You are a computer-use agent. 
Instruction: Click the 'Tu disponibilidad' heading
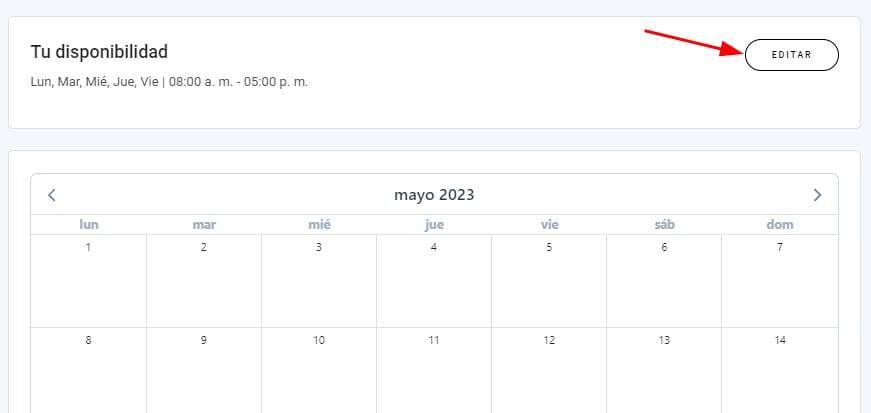(99, 51)
